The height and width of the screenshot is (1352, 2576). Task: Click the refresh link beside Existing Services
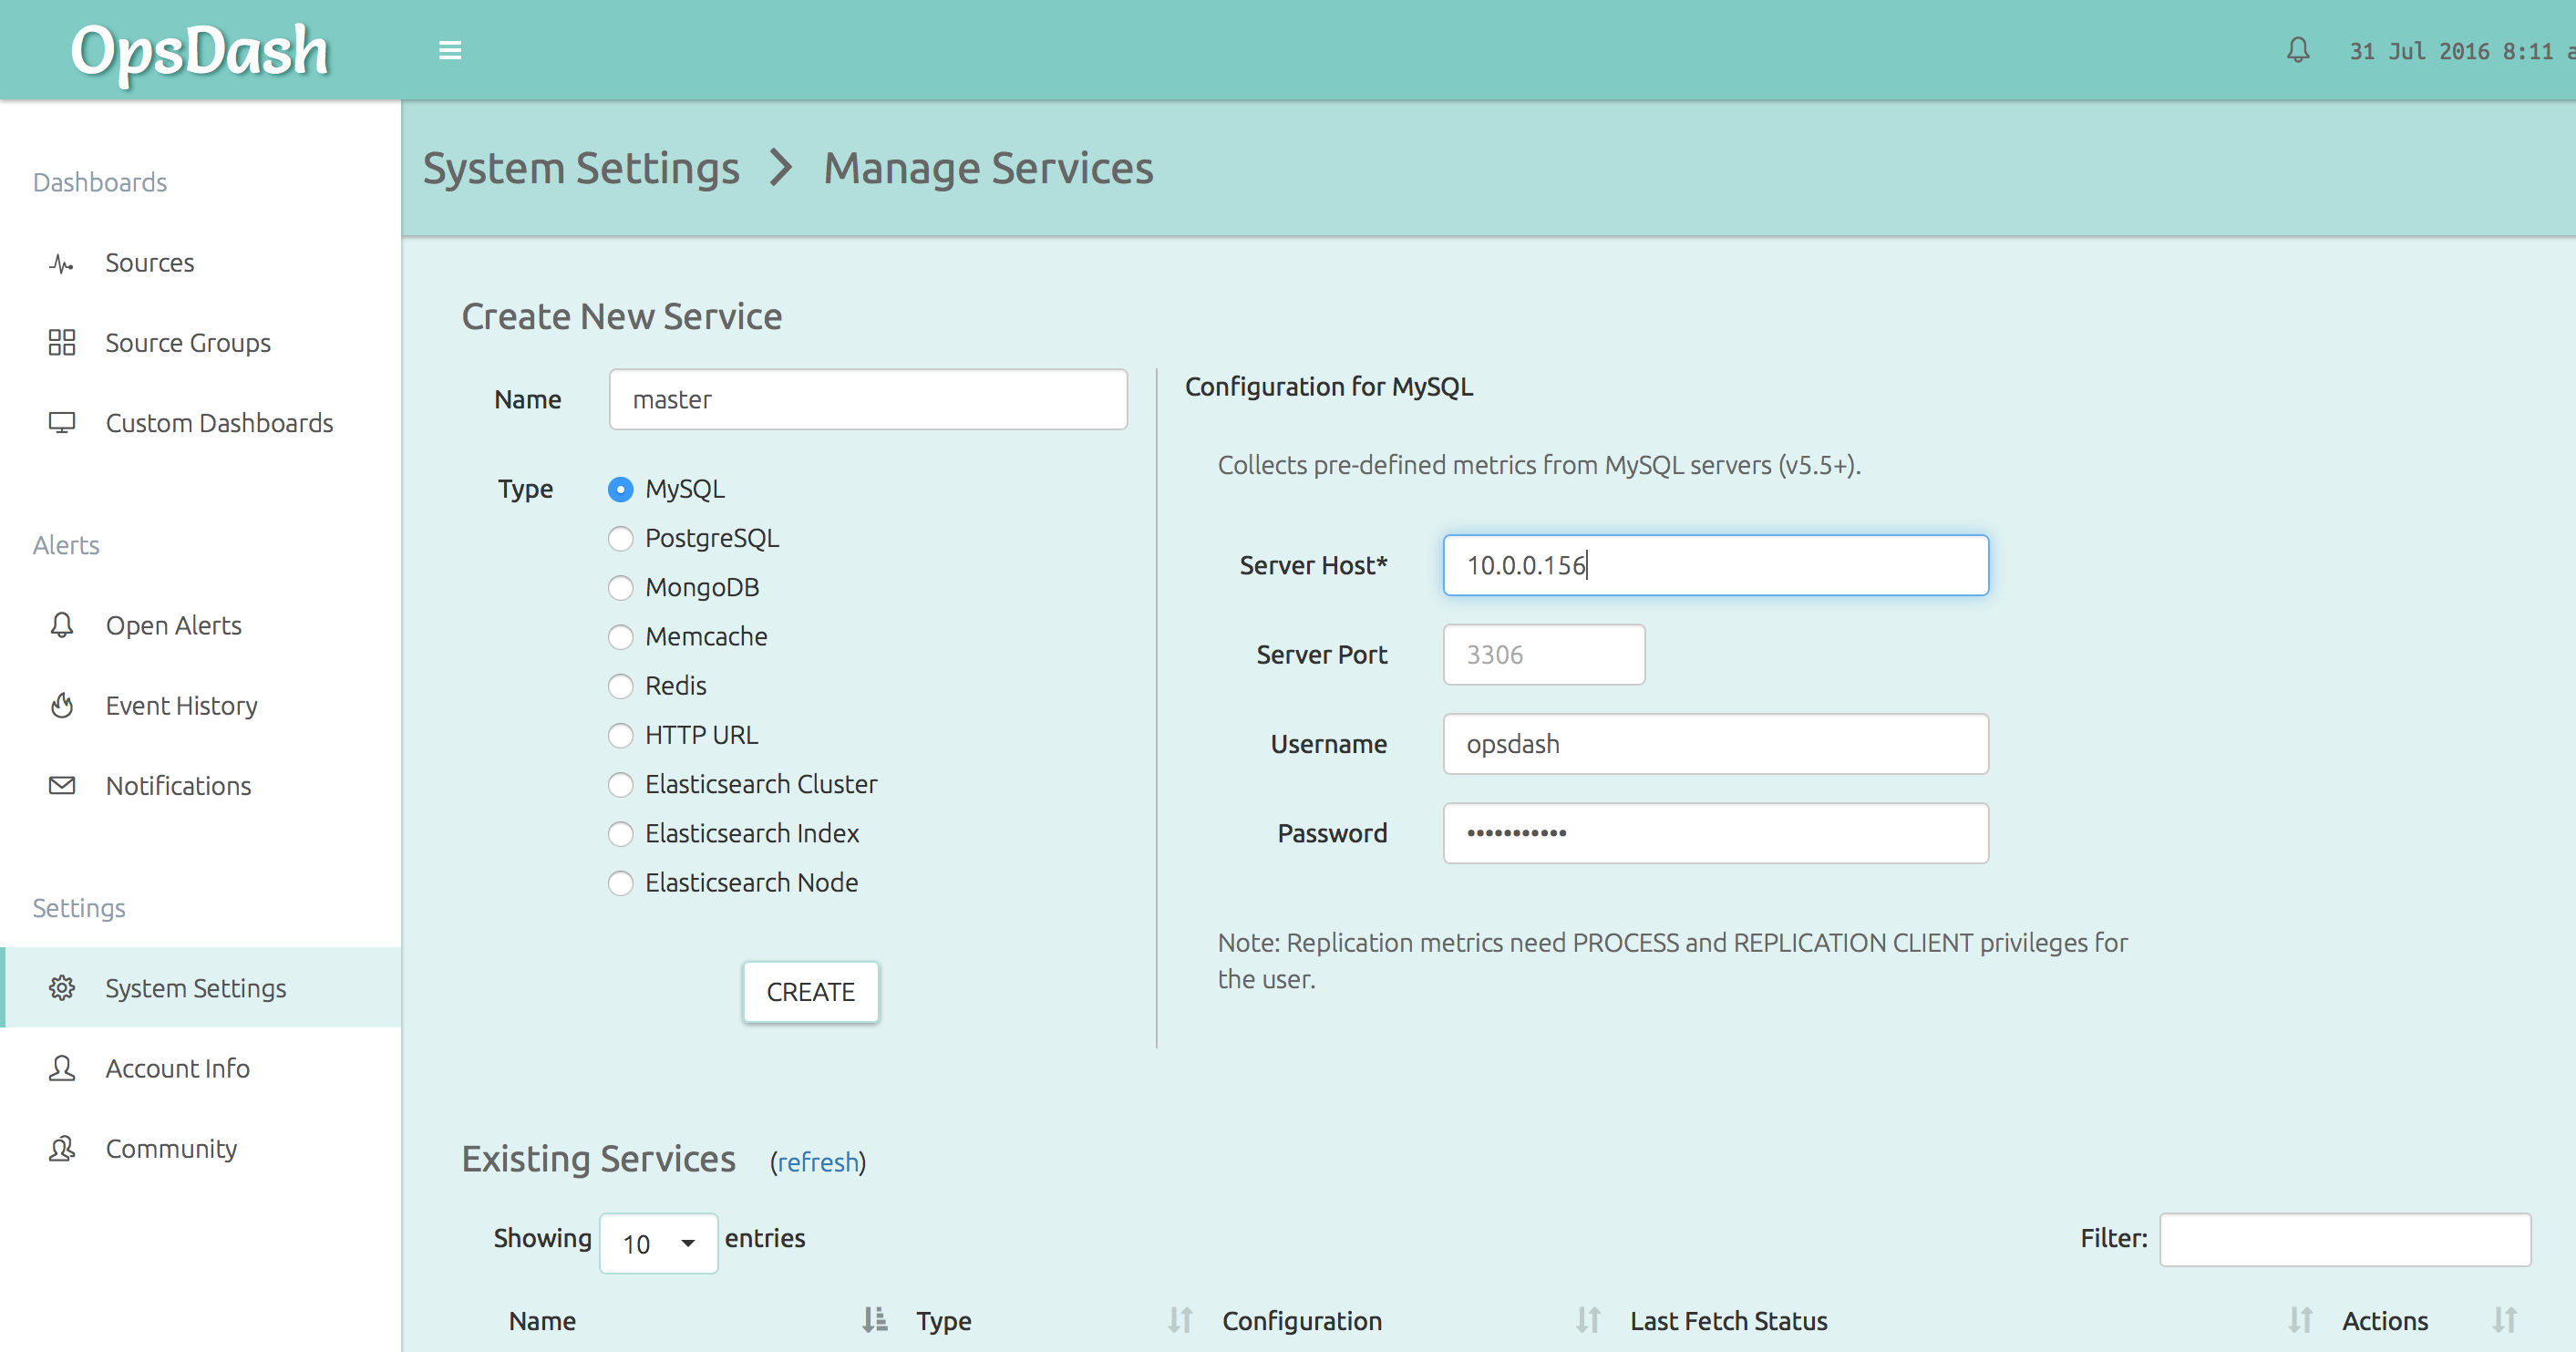(x=818, y=1162)
